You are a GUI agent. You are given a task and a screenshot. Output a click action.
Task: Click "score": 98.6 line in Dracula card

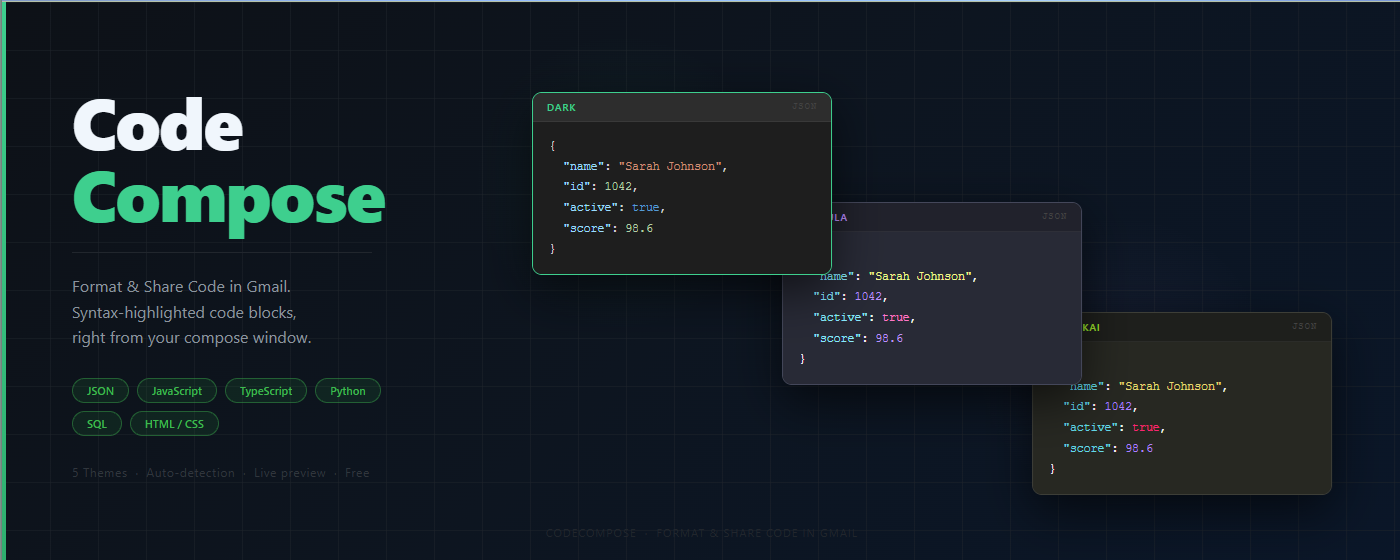pos(858,338)
